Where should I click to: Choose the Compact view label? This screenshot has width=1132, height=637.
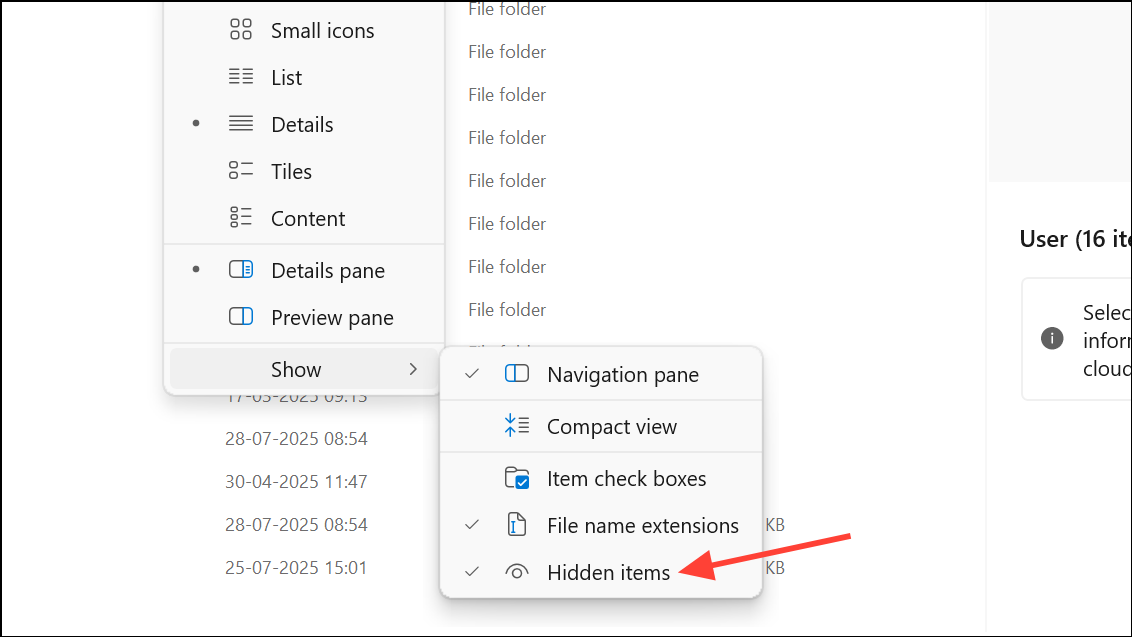pos(611,427)
